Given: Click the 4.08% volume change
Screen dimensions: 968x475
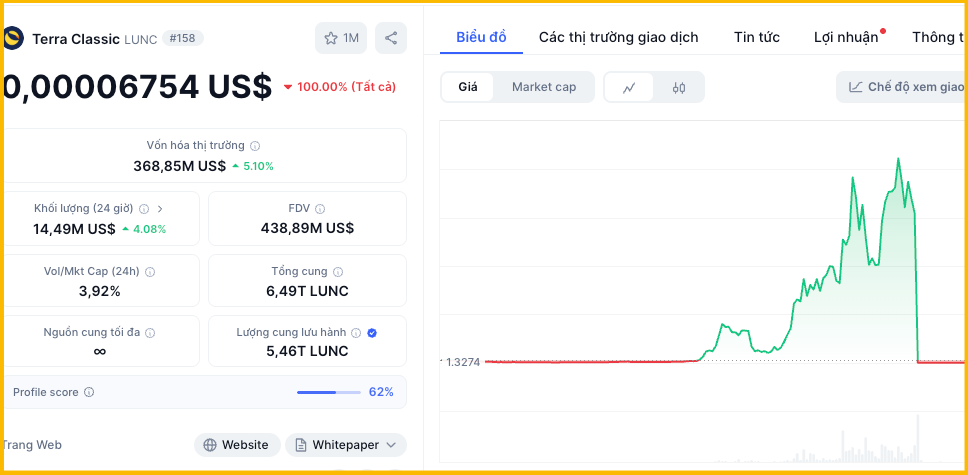Looking at the screenshot, I should click(x=144, y=229).
